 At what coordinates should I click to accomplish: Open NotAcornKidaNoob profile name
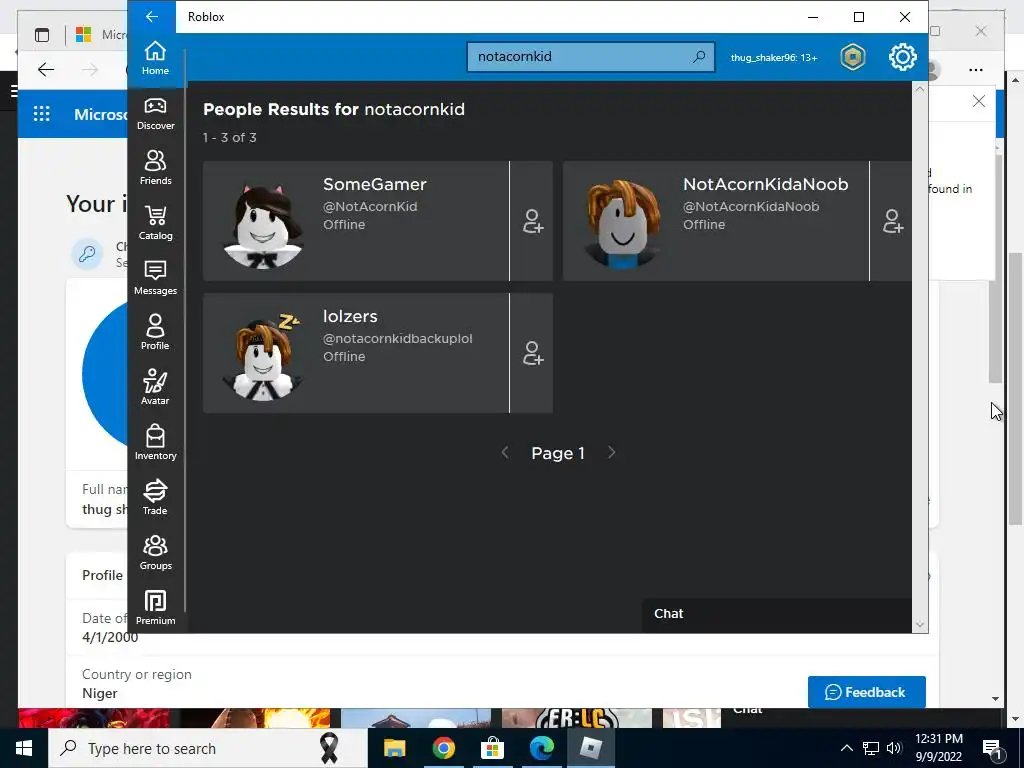[x=765, y=184]
